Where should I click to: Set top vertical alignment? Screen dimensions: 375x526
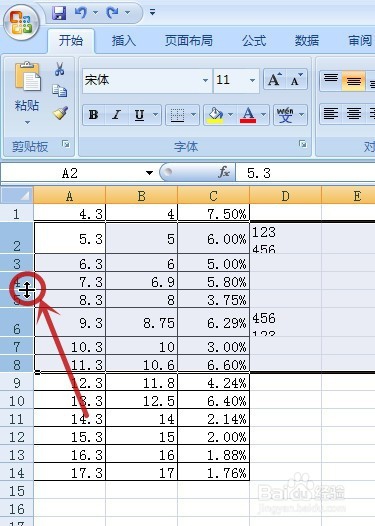pyautogui.click(x=331, y=81)
